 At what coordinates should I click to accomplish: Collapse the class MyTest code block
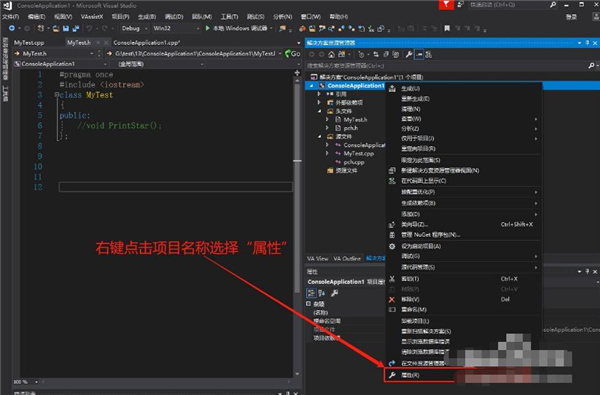coord(56,94)
